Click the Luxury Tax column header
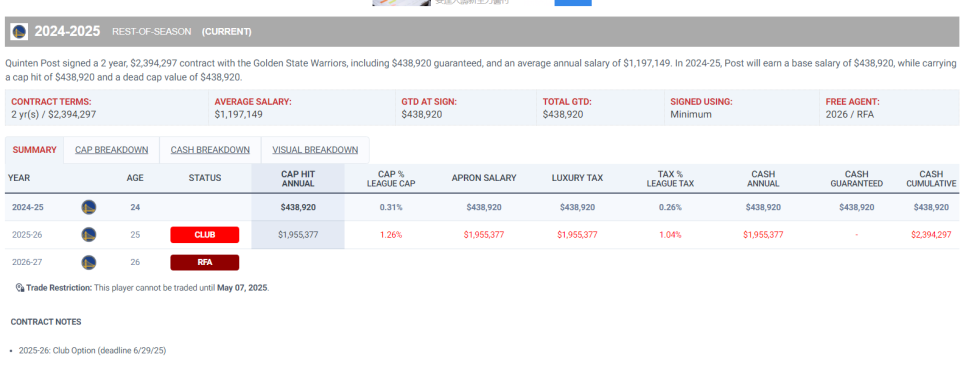 click(577, 178)
